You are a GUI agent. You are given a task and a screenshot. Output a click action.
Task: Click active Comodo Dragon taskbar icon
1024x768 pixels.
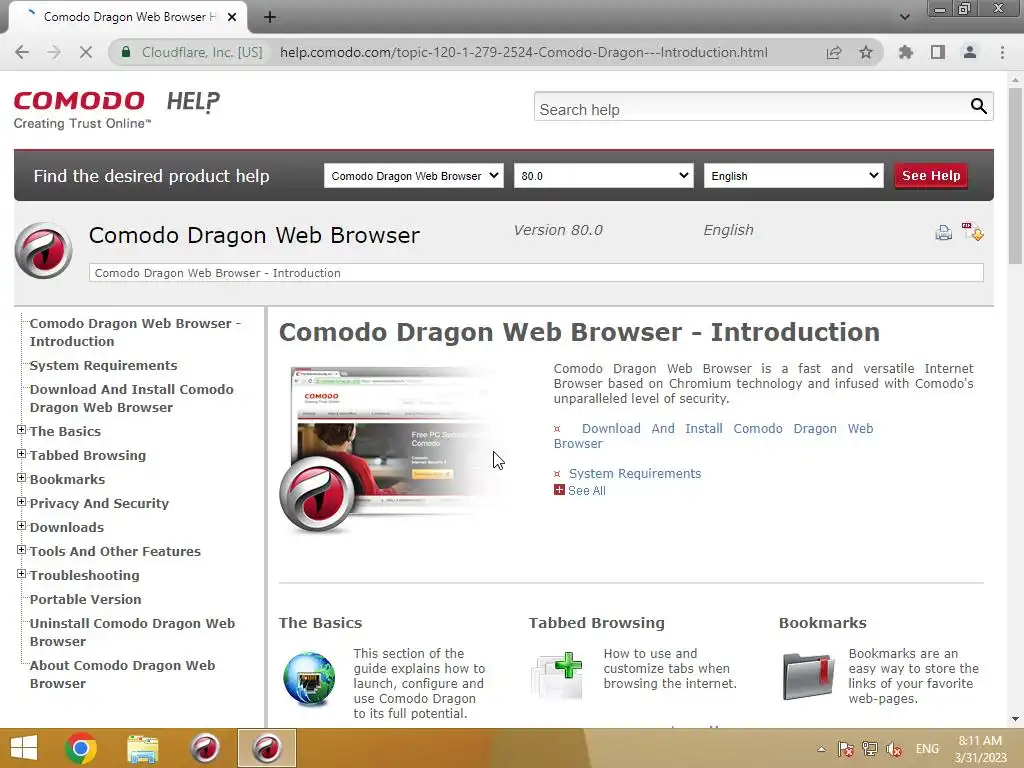266,748
